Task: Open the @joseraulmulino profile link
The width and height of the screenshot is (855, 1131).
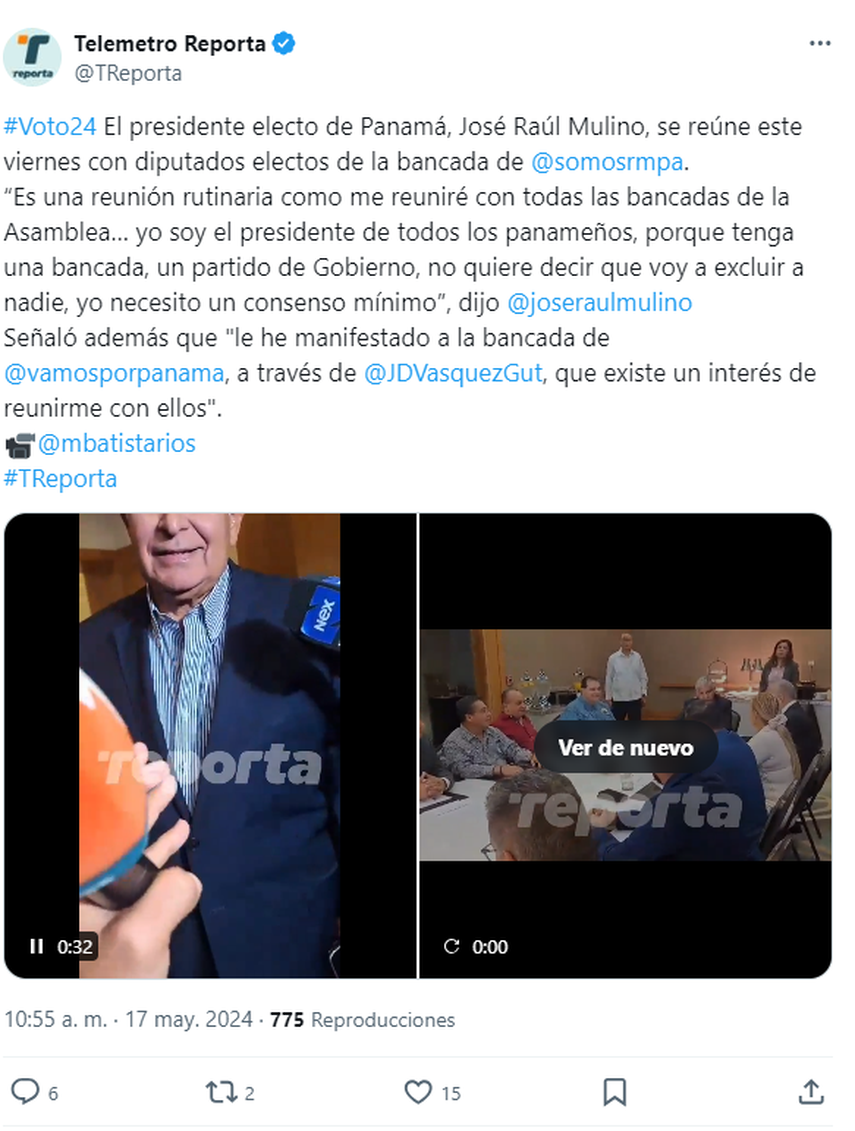Action: point(600,302)
